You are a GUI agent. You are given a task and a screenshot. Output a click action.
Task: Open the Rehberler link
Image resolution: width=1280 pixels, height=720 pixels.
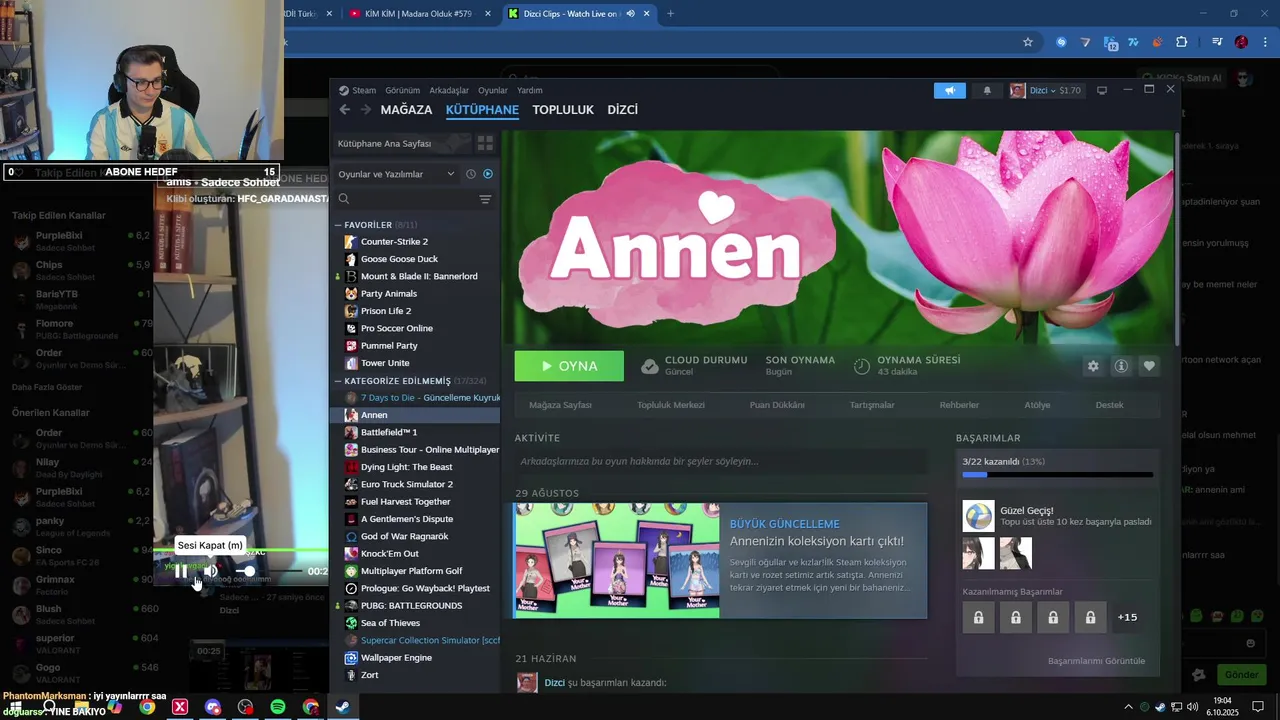959,405
